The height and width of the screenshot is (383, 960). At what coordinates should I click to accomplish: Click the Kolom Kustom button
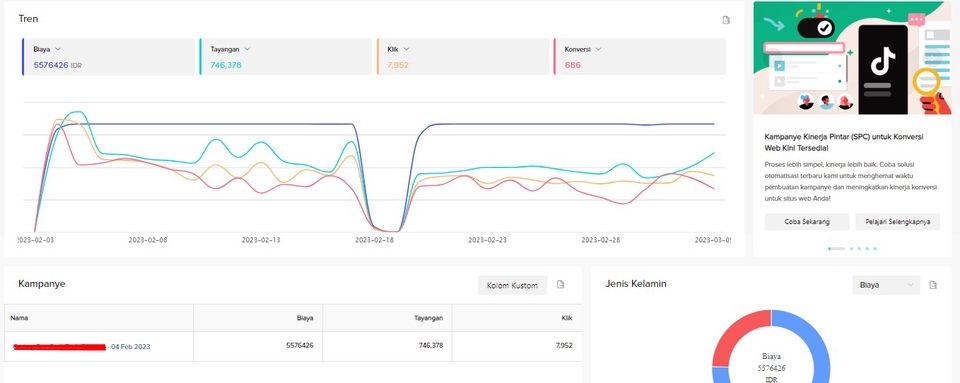coord(512,285)
